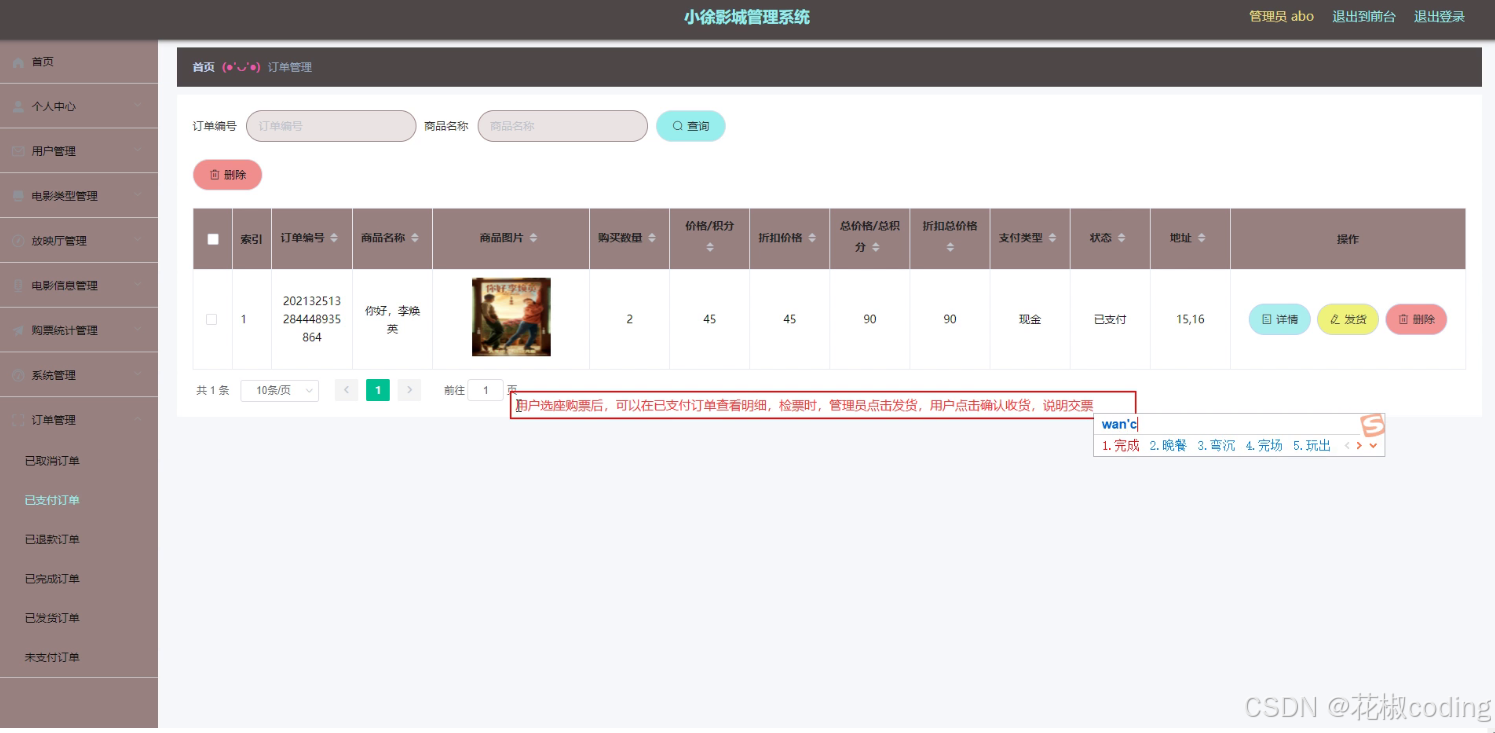Focus the 订单编号 search input

coord(331,126)
